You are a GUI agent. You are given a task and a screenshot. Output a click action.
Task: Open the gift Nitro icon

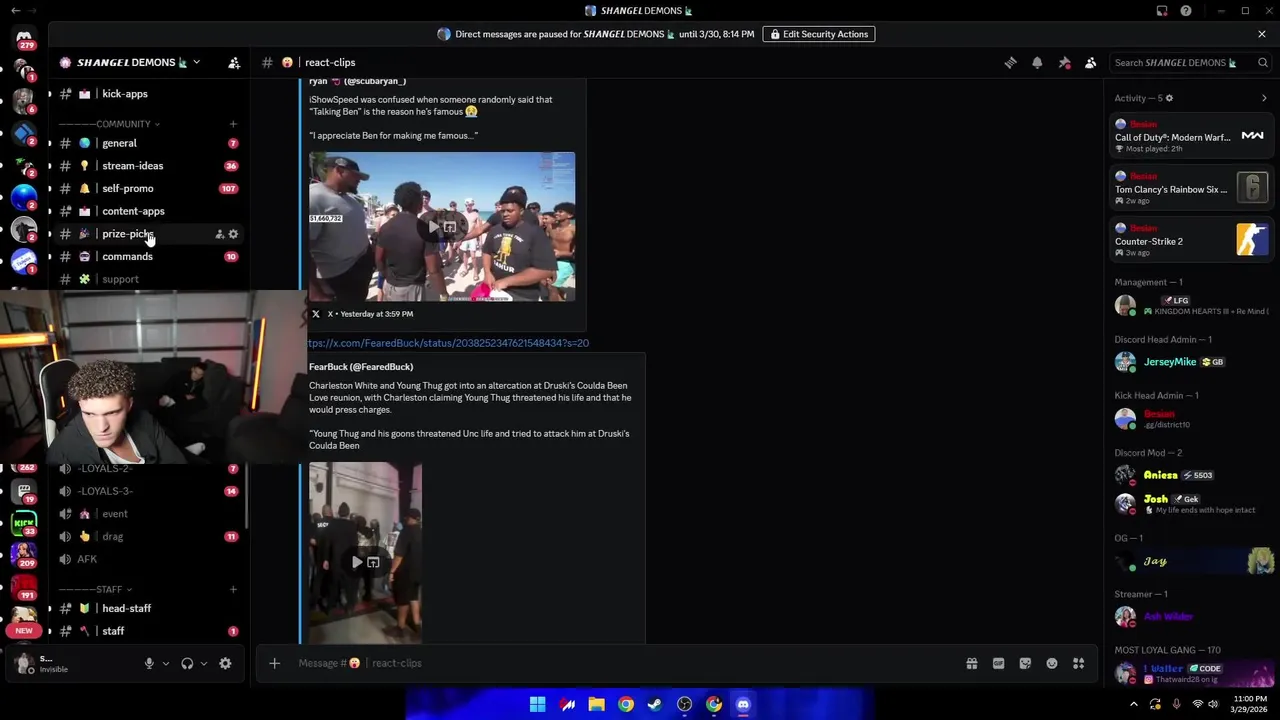click(x=972, y=663)
